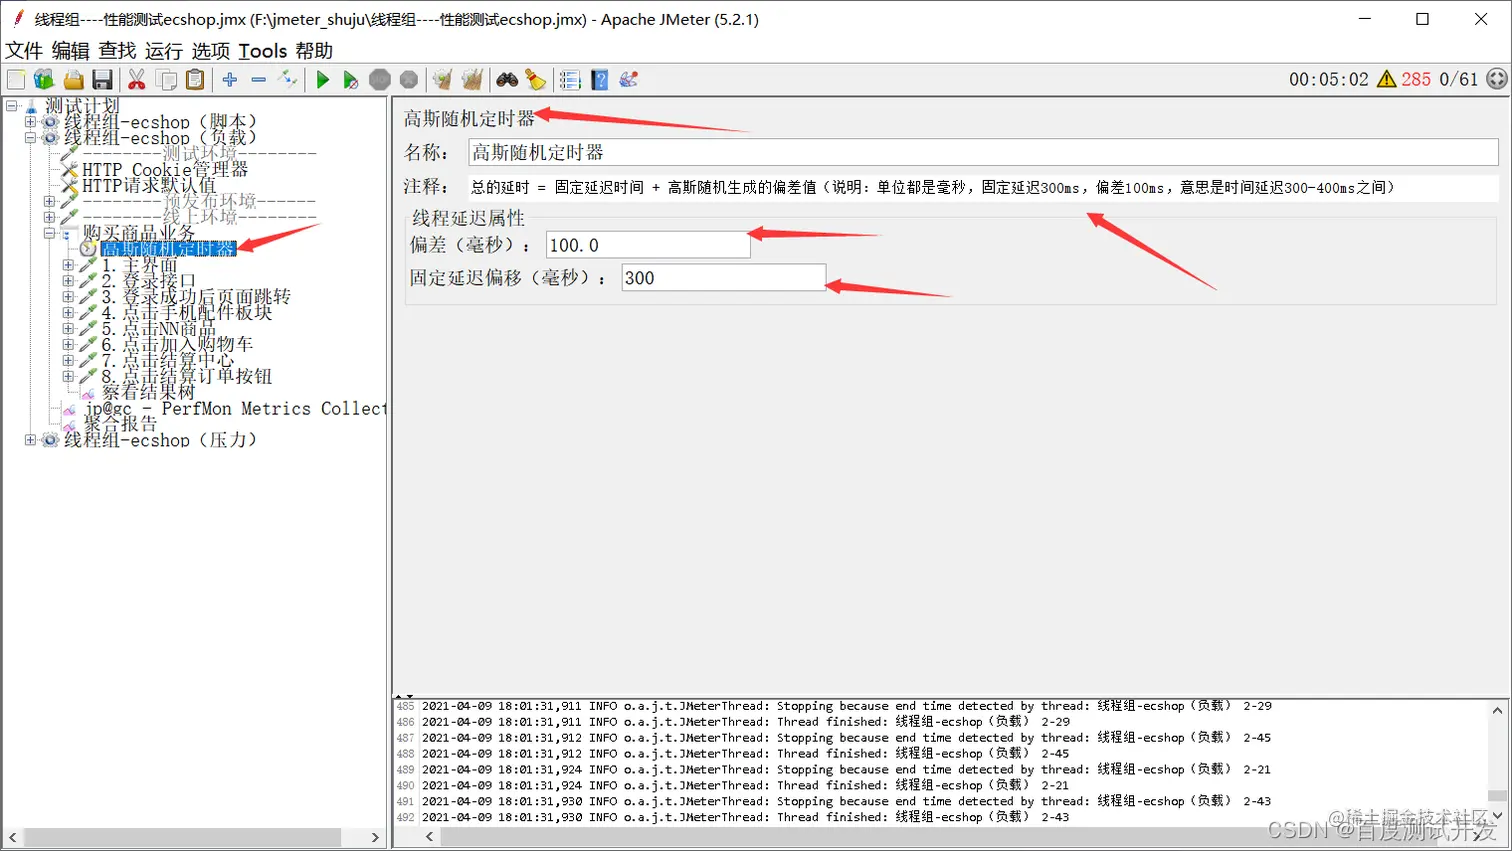1512x851 pixels.
Task: Open the 运行 menu
Action: [x=164, y=51]
